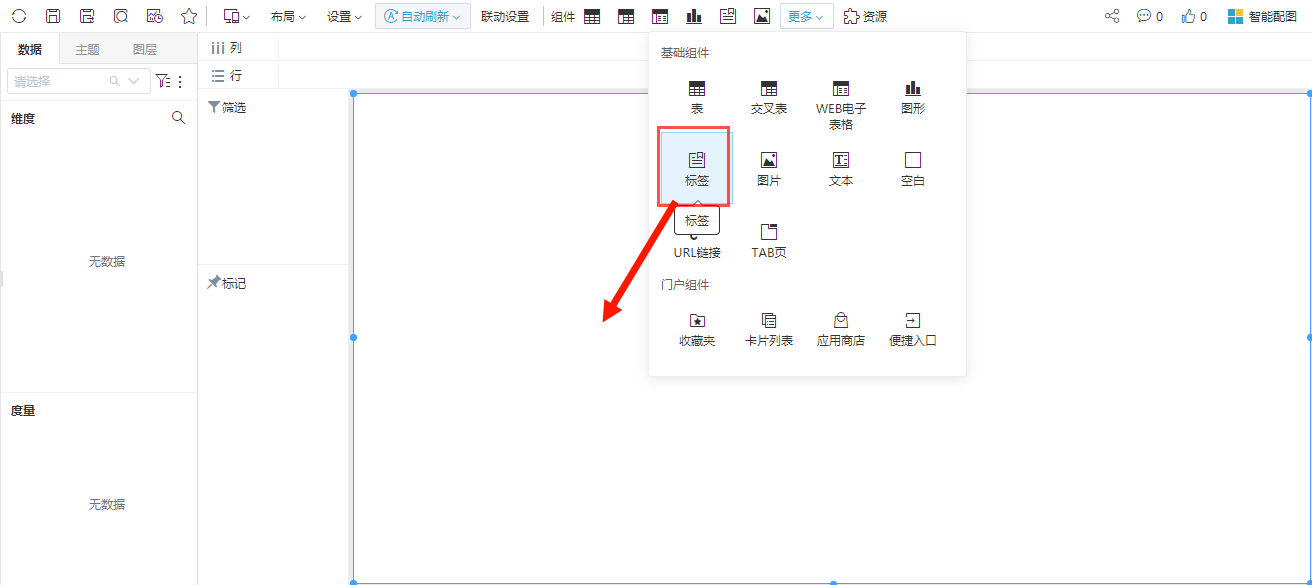The height and width of the screenshot is (585, 1312).
Task: Select 标签 in the components menu
Action: pyautogui.click(x=697, y=169)
